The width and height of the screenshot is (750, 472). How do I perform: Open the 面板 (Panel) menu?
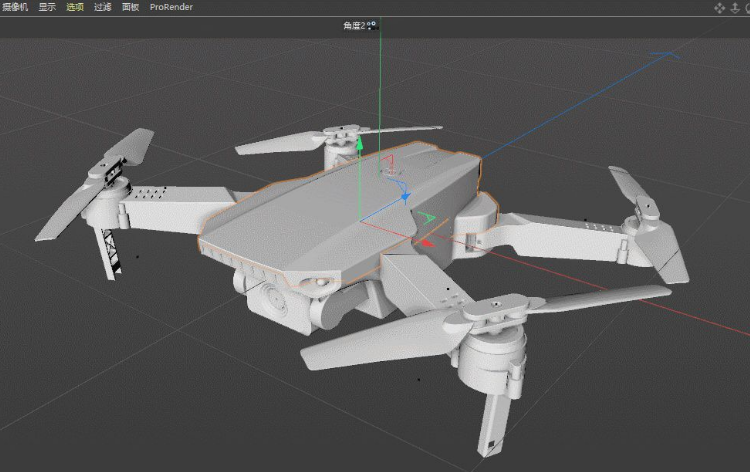click(x=131, y=7)
